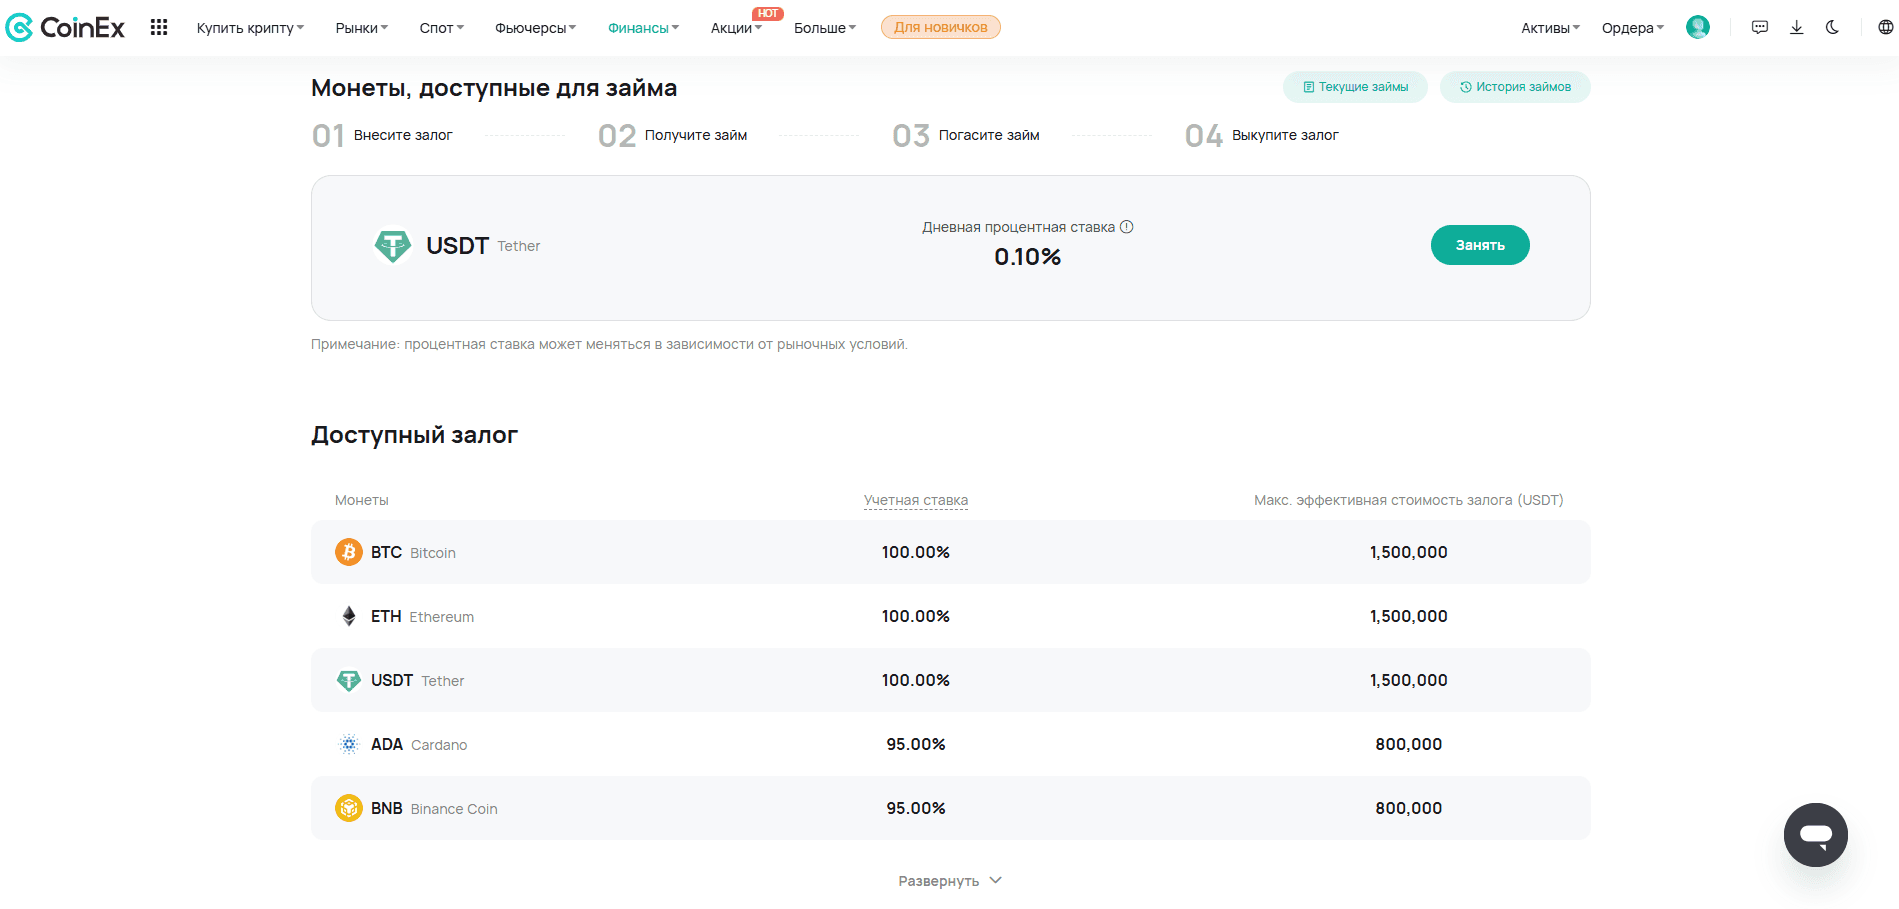The width and height of the screenshot is (1899, 909).
Task: Click the Binance Coin icon
Action: click(x=348, y=808)
